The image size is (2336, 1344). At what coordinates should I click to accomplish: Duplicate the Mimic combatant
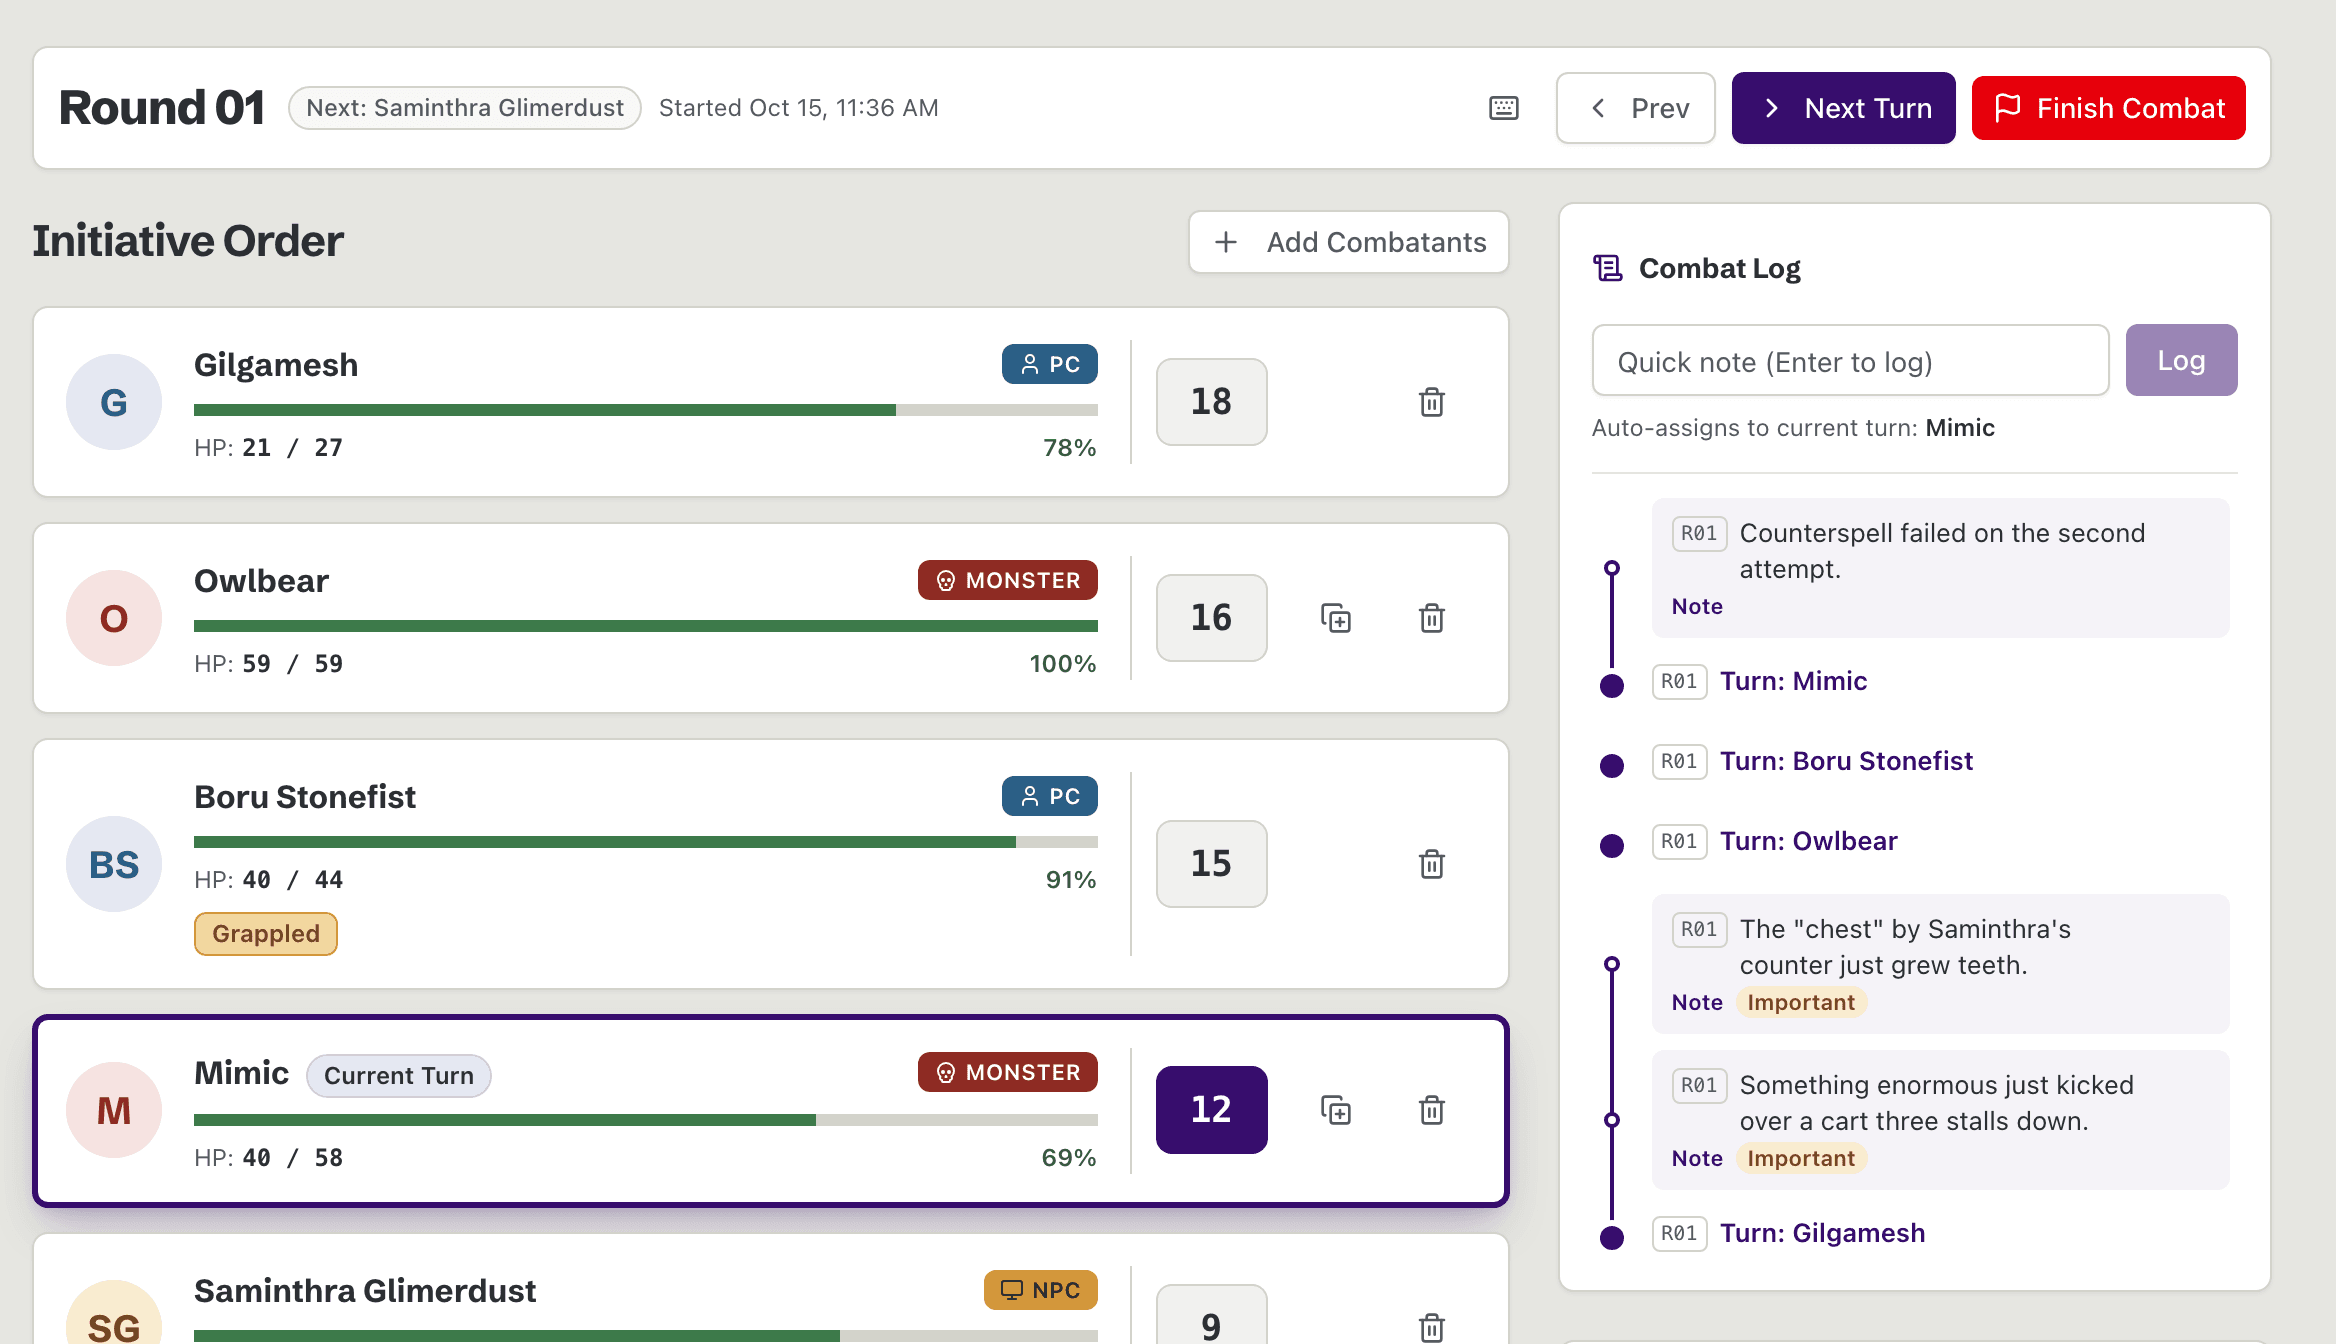coord(1335,1110)
